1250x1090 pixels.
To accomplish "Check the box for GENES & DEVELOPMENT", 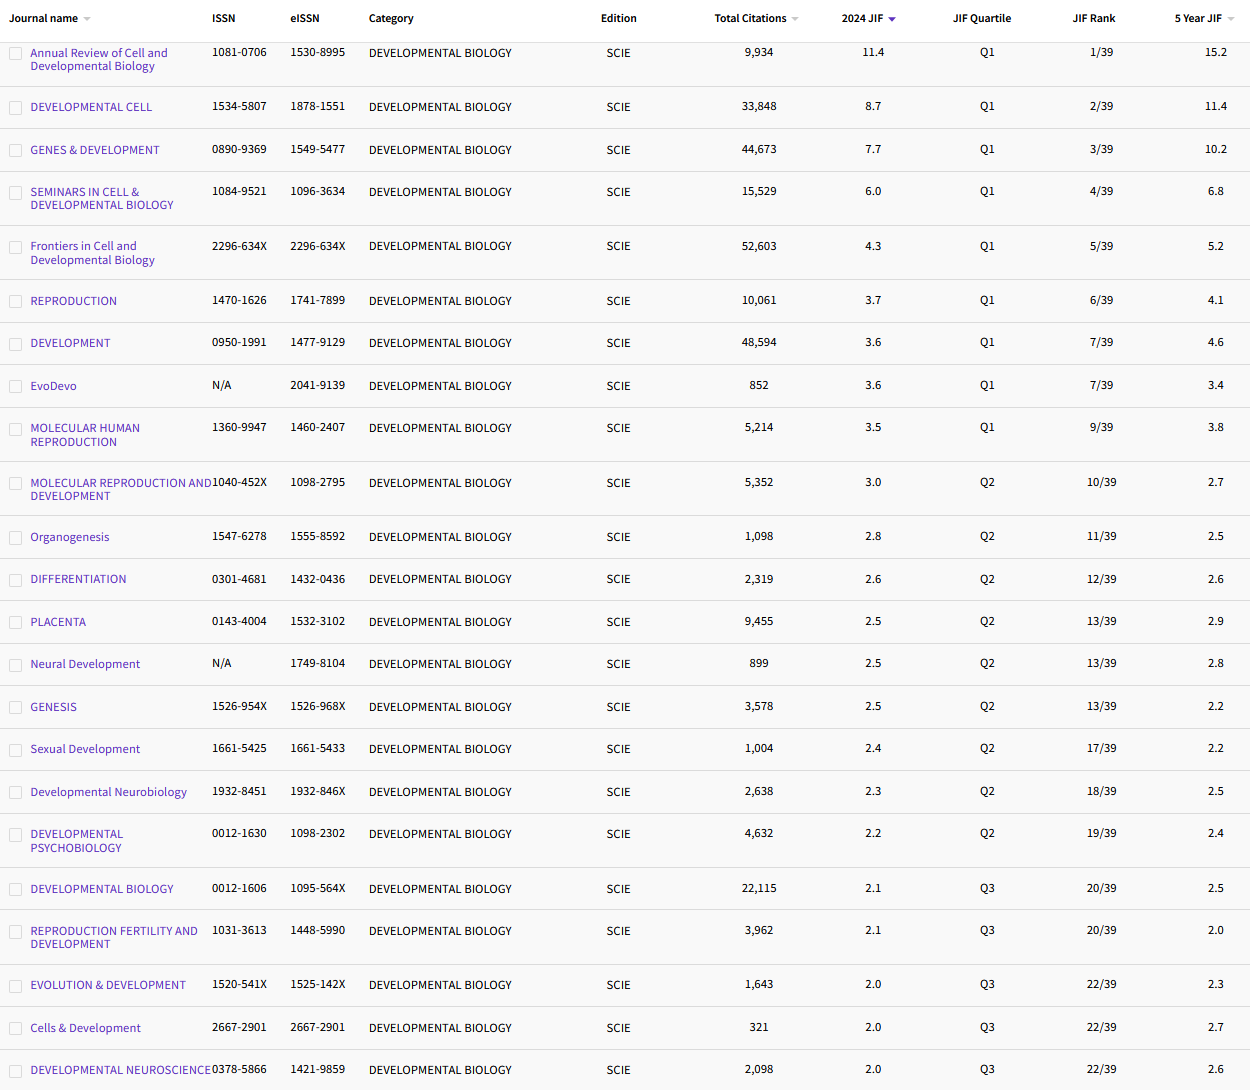I will tap(15, 150).
